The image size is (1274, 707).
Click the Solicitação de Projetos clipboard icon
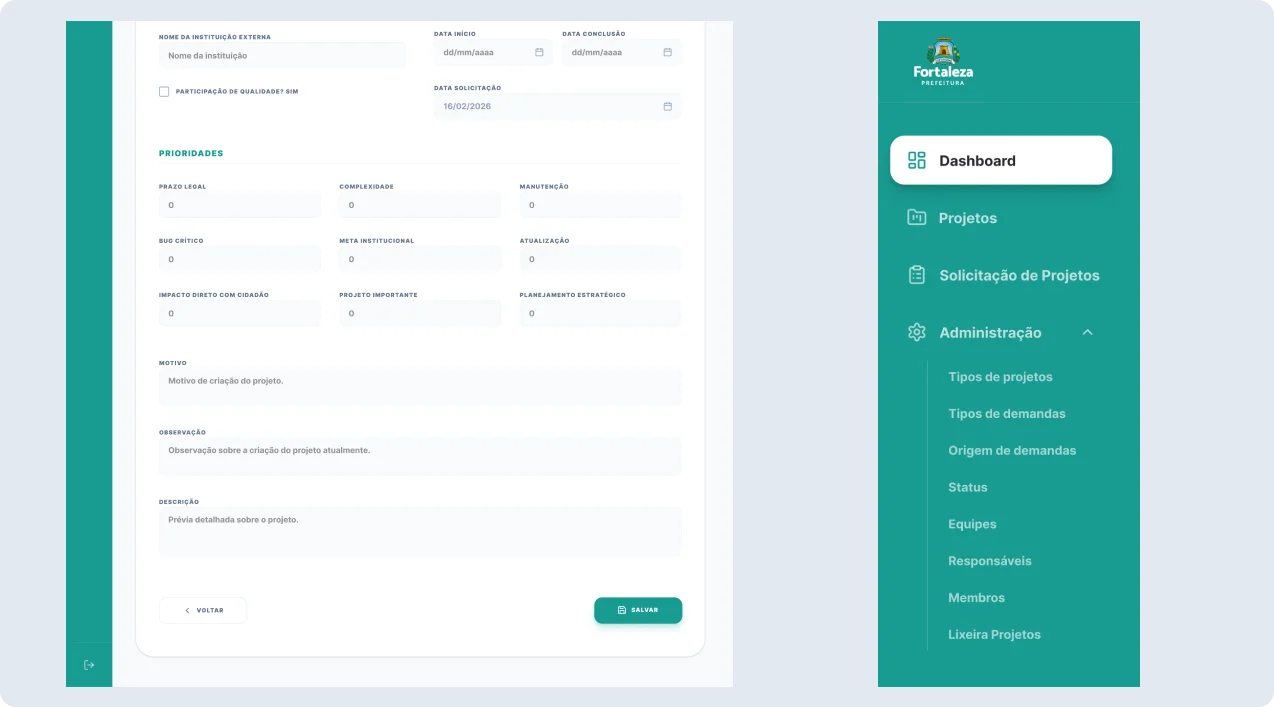[917, 275]
